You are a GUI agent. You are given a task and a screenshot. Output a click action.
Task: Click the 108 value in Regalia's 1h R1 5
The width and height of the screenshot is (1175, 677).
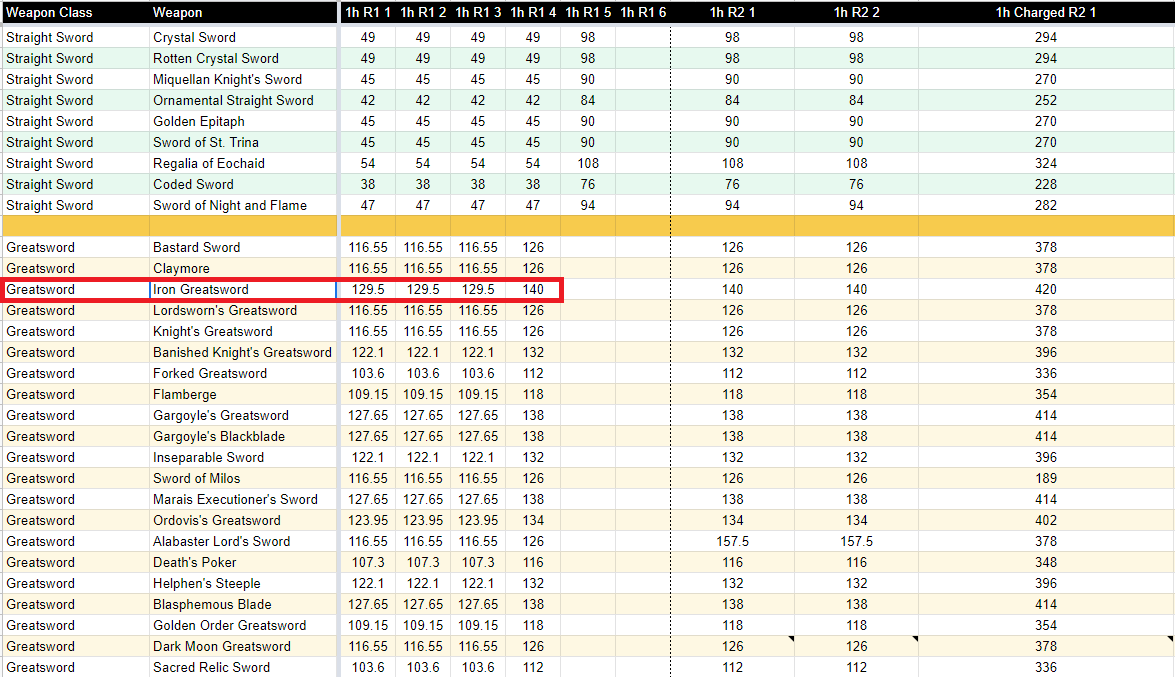(x=588, y=163)
